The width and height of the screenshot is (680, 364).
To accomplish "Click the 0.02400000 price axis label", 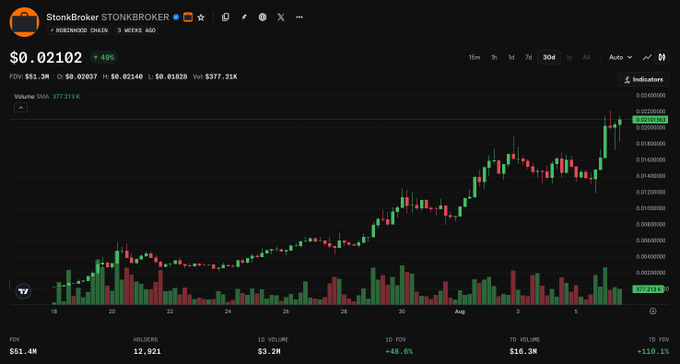I will [651, 95].
